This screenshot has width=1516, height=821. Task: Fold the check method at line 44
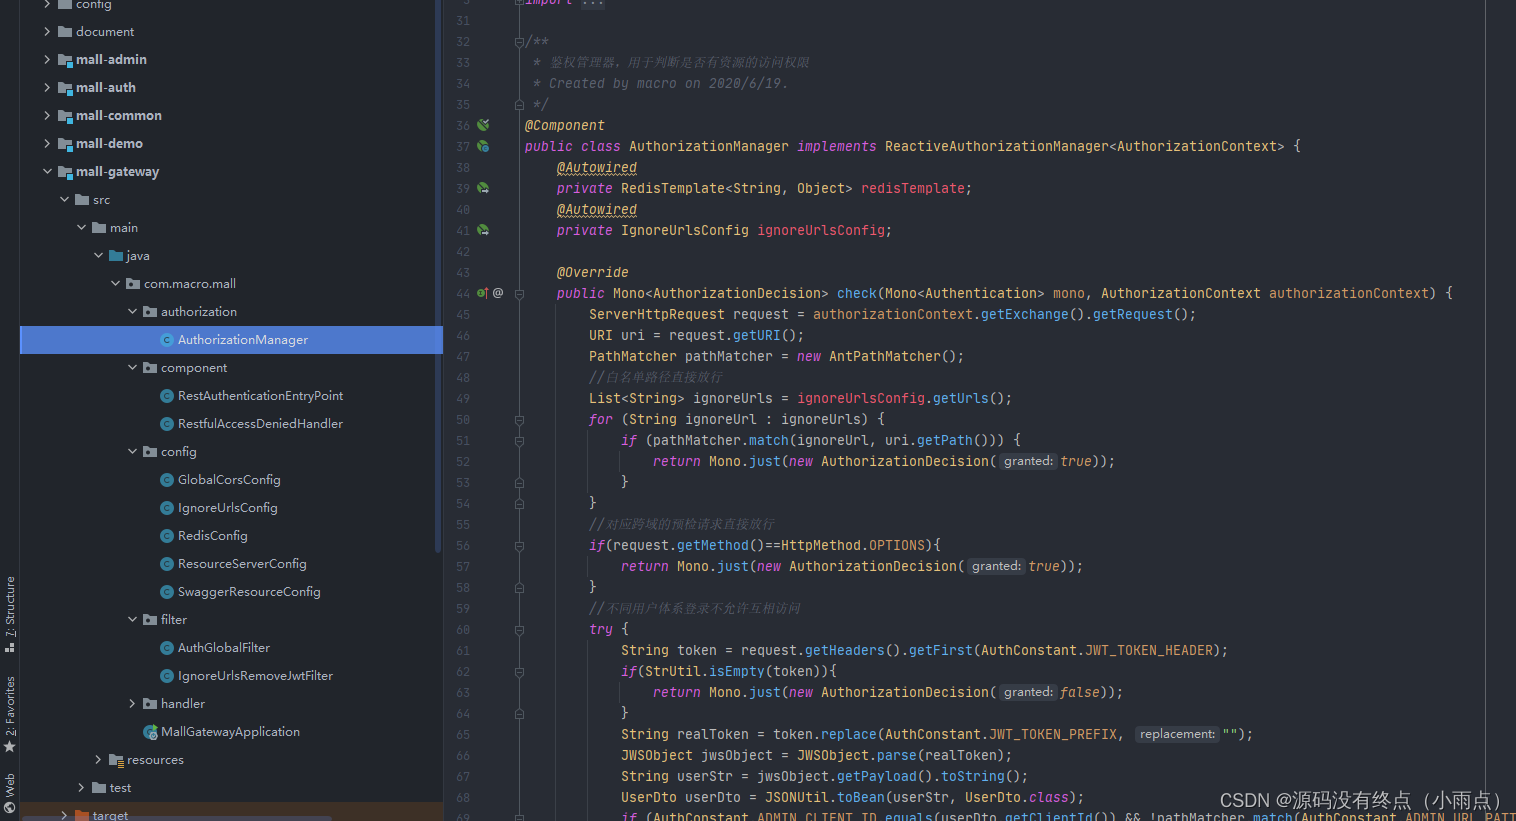pyautogui.click(x=519, y=293)
